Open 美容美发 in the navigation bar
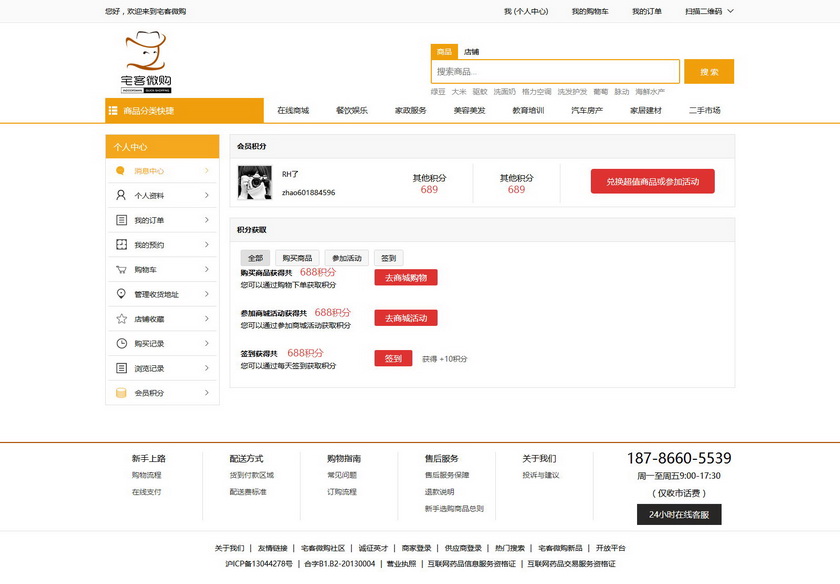The image size is (840, 584). coord(469,110)
